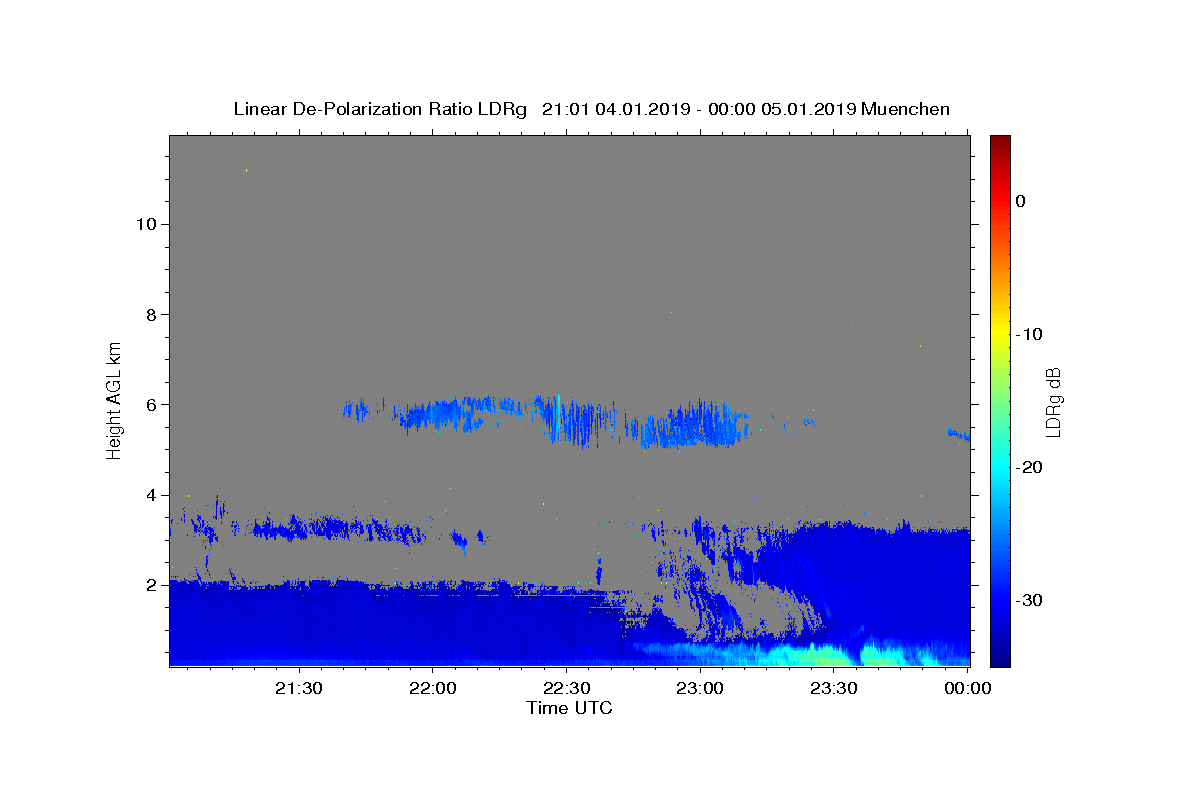Click the plot title 'Linear De-Polarization Ratio LDRg'
1200x800 pixels.
point(380,109)
